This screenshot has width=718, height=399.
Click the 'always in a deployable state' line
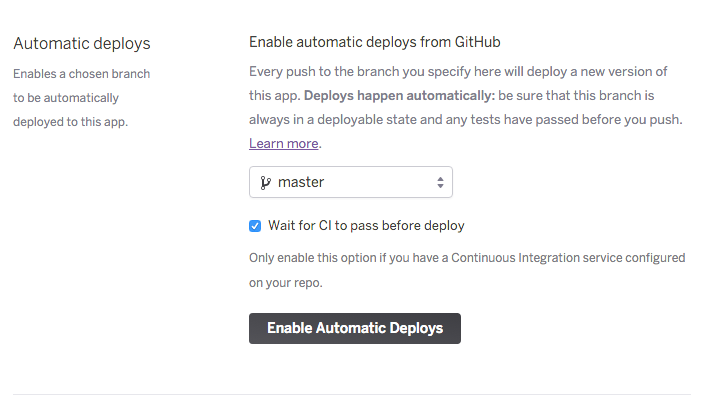(466, 120)
